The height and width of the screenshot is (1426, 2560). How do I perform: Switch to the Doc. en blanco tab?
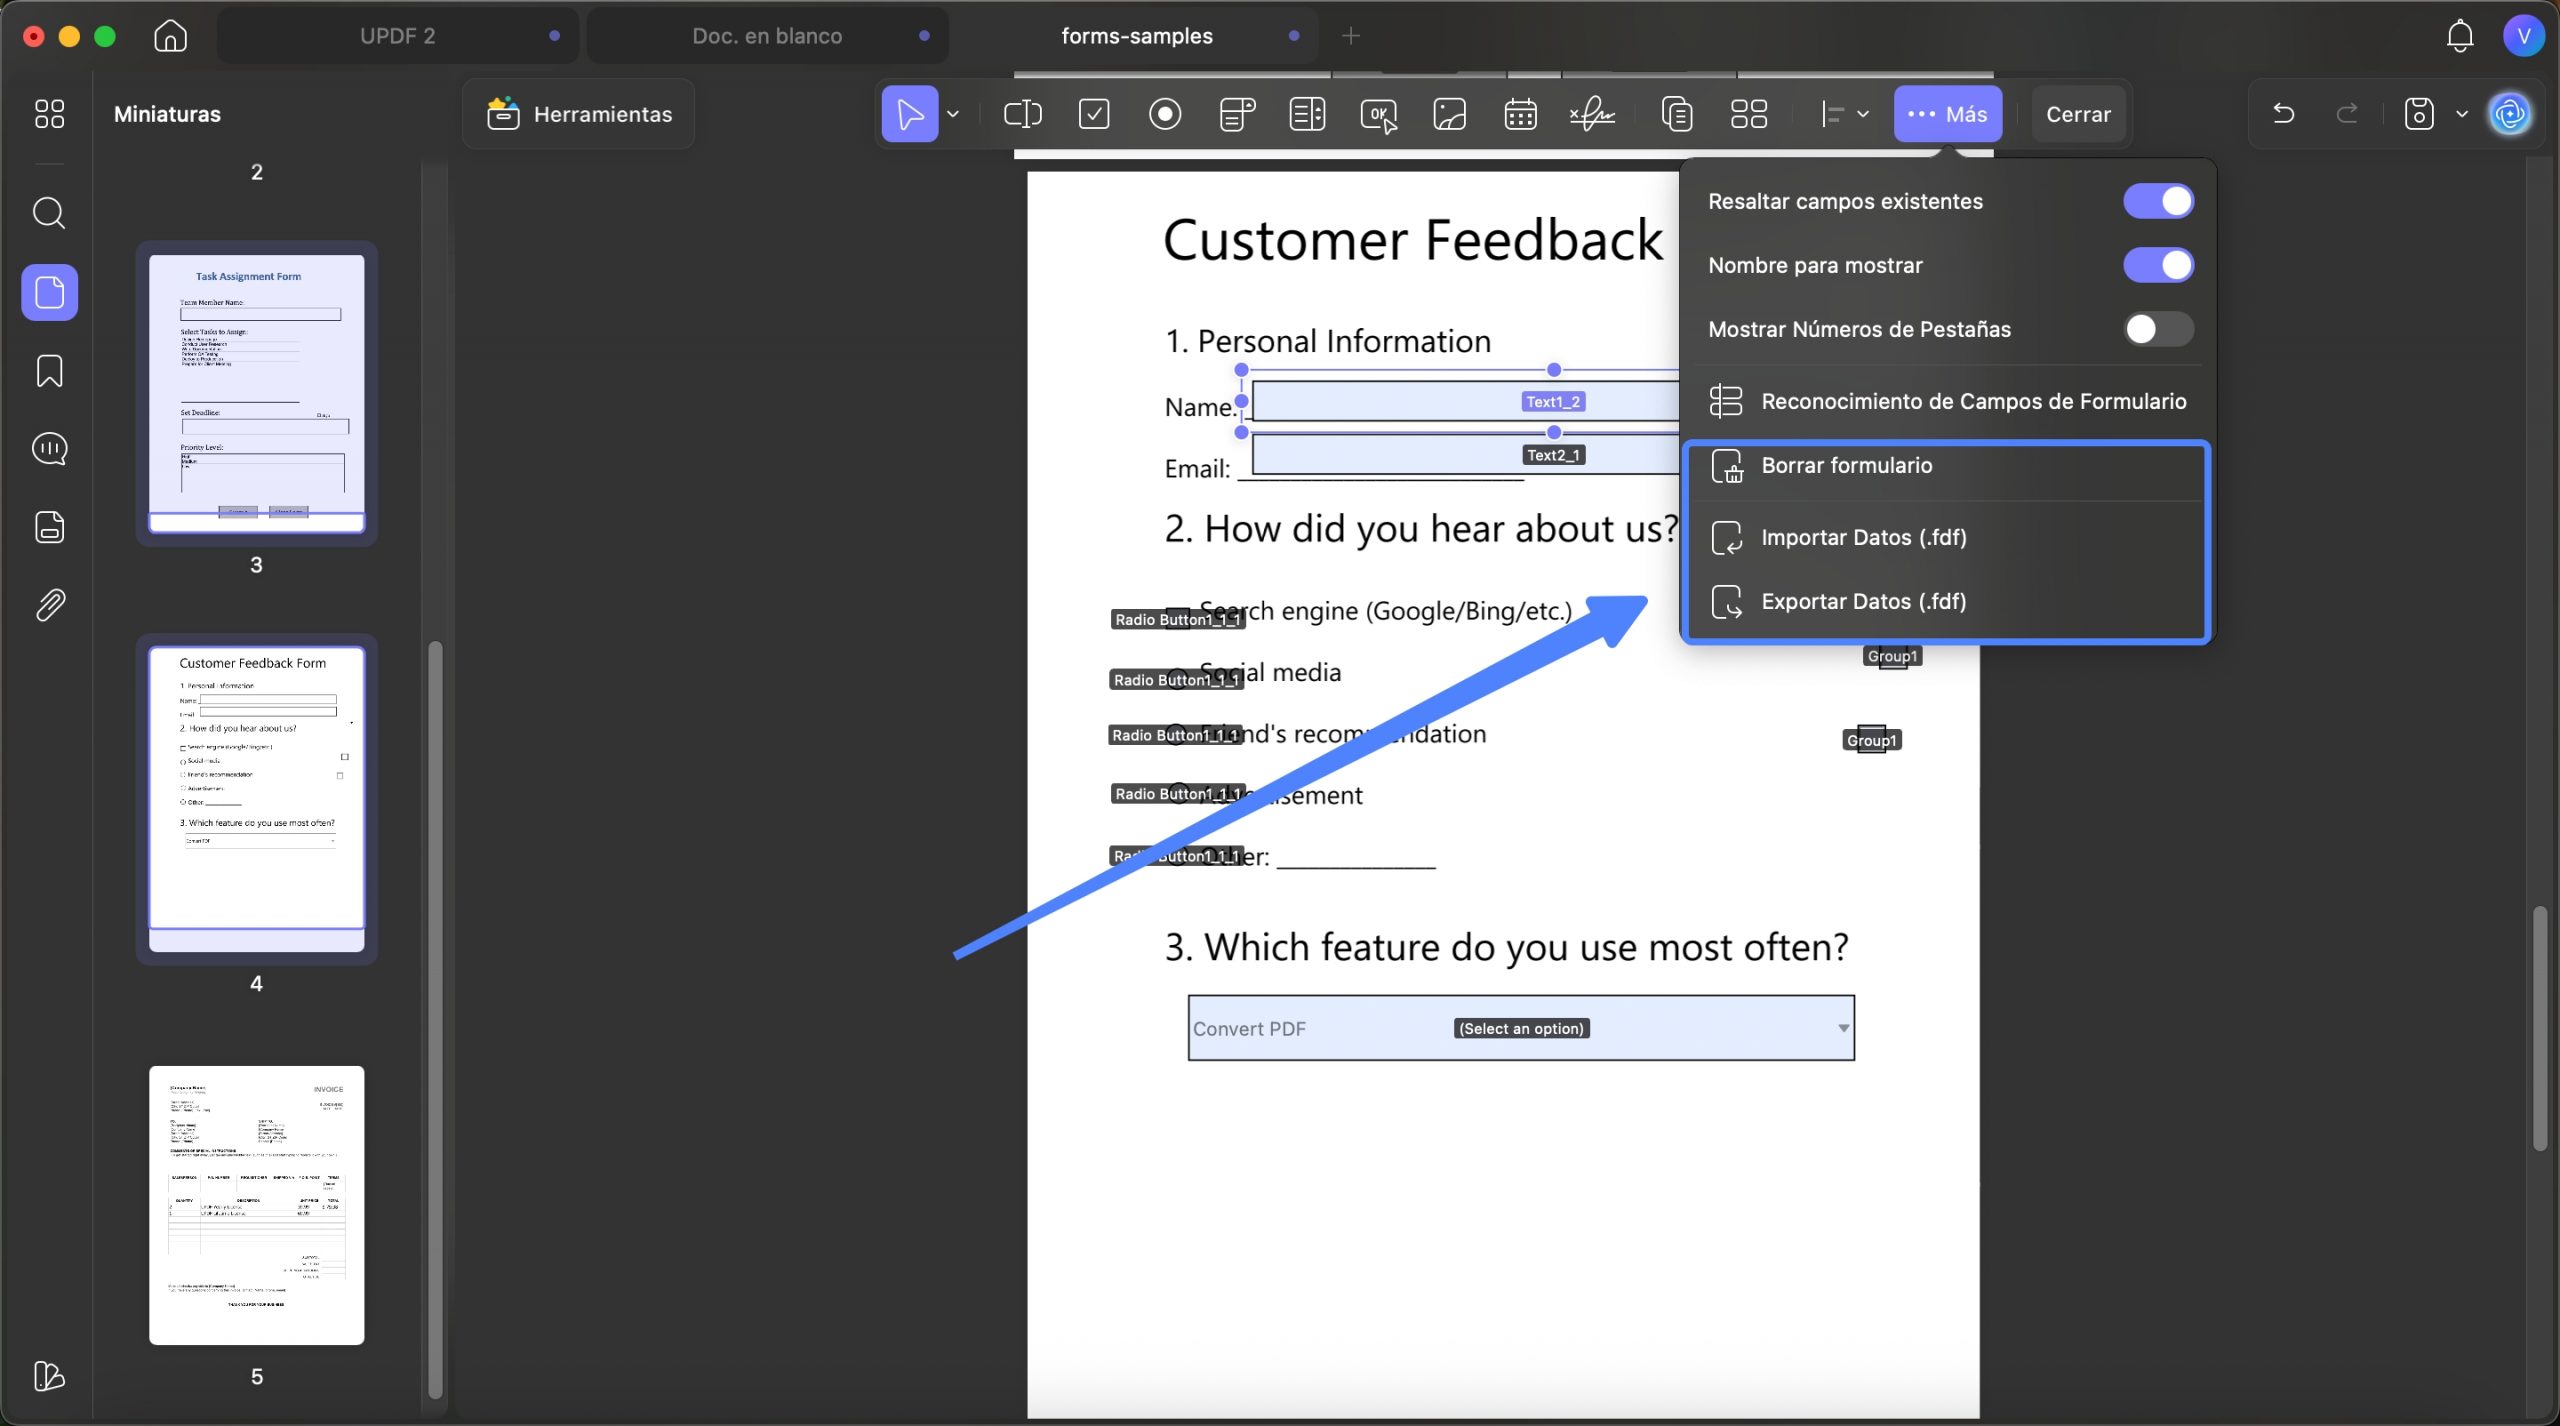[x=767, y=36]
